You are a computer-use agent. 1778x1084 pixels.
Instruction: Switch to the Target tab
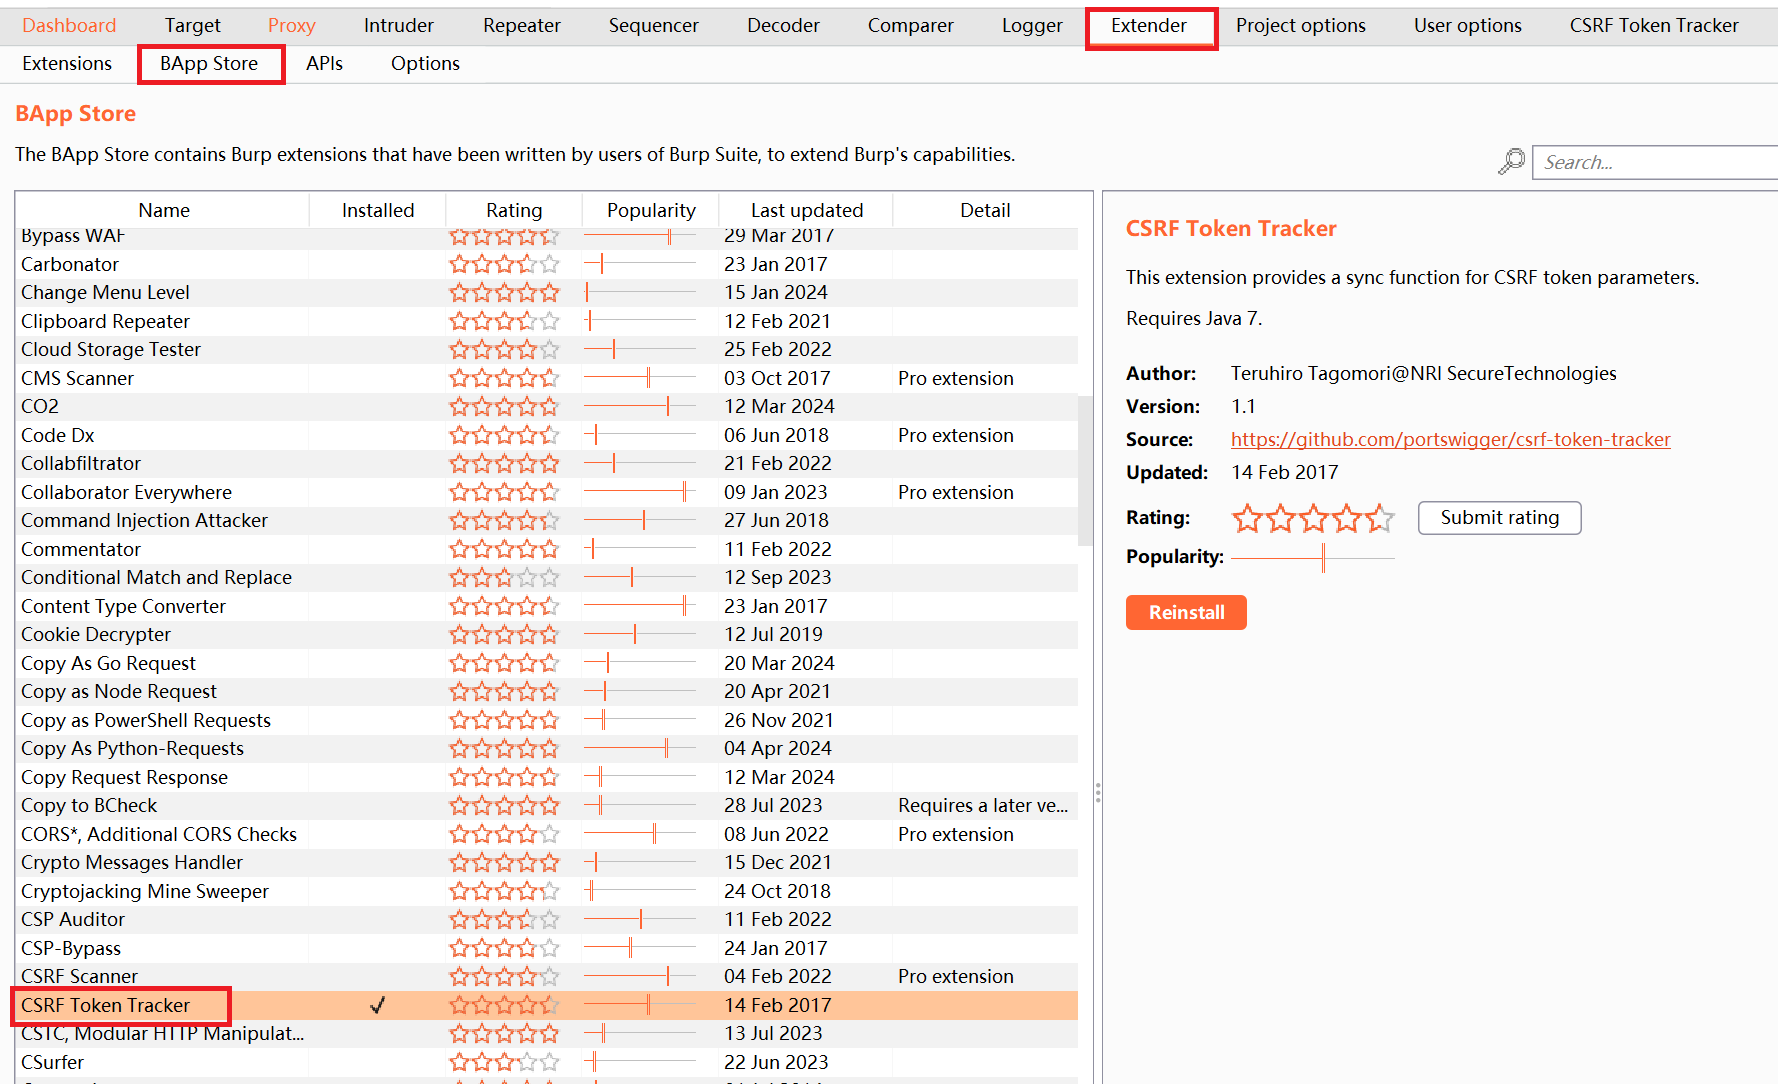click(193, 25)
